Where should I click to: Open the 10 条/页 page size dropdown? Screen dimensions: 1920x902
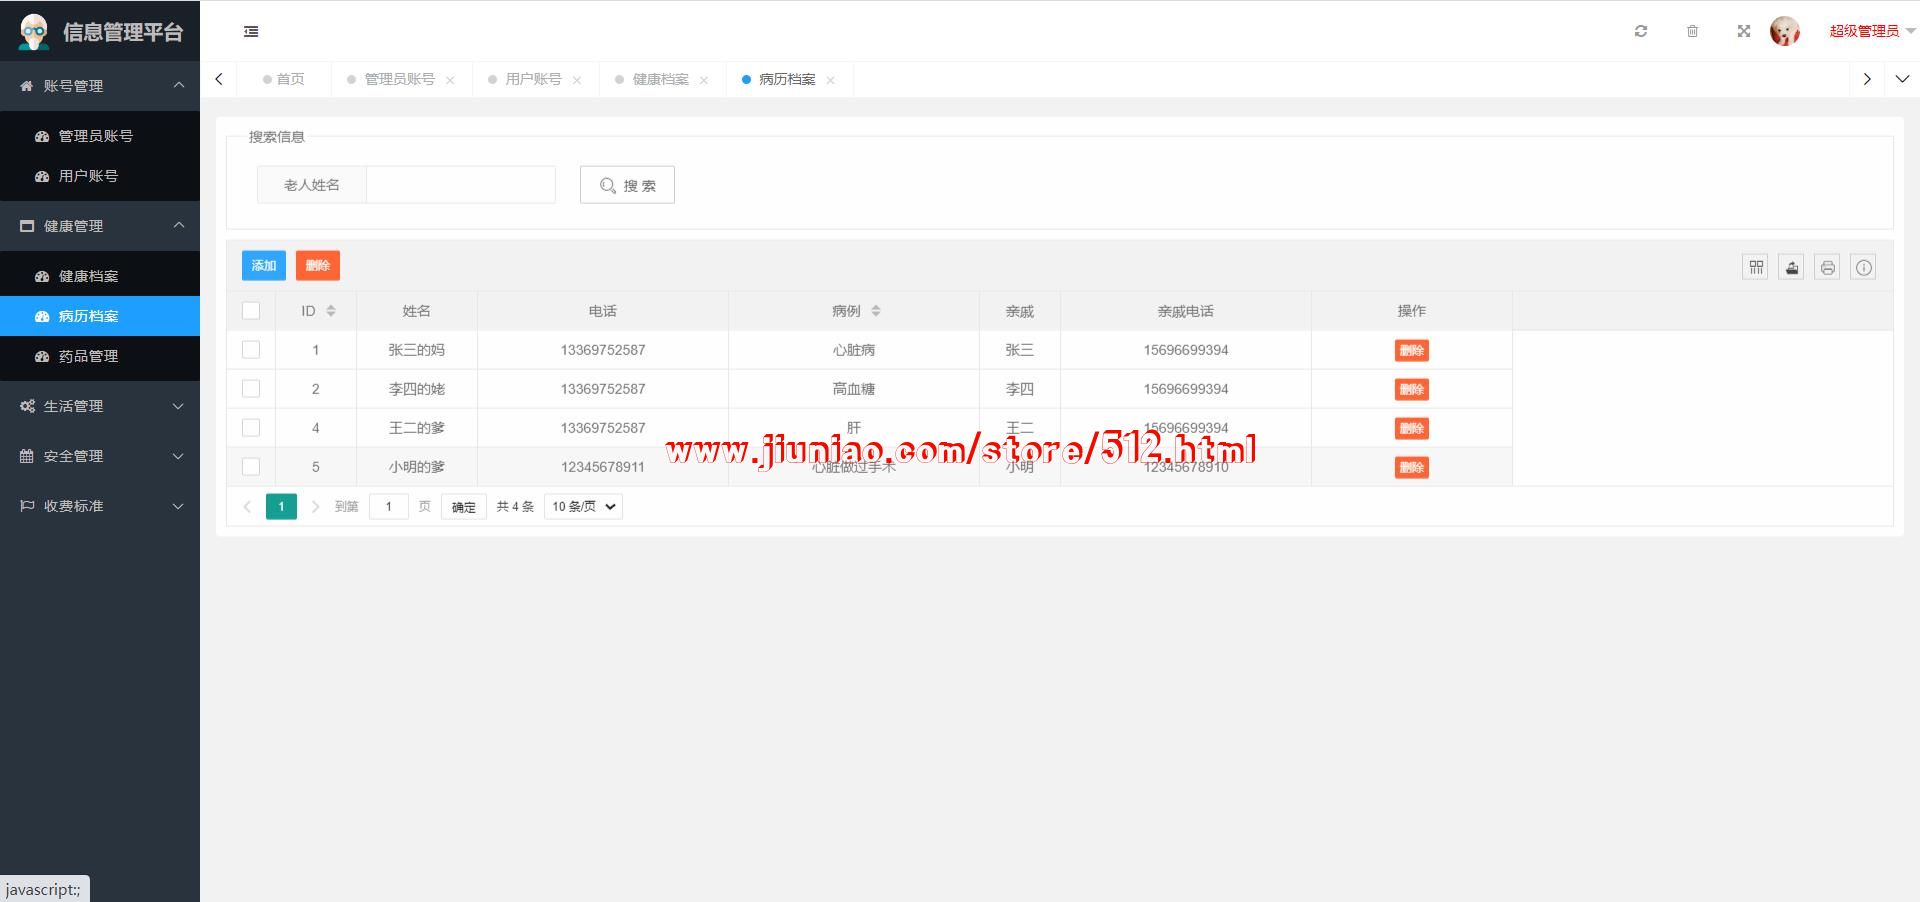[x=584, y=507]
